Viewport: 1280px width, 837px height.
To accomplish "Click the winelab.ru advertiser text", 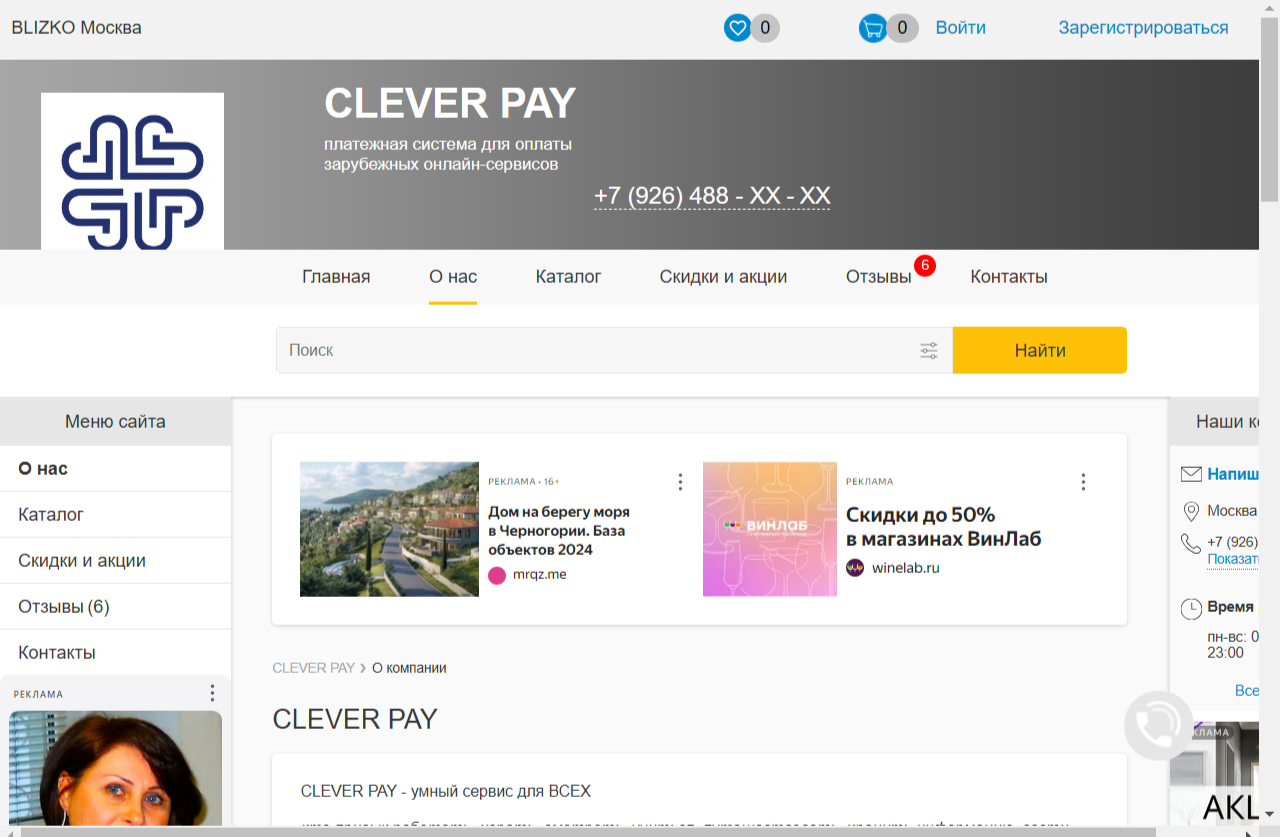I will (906, 568).
